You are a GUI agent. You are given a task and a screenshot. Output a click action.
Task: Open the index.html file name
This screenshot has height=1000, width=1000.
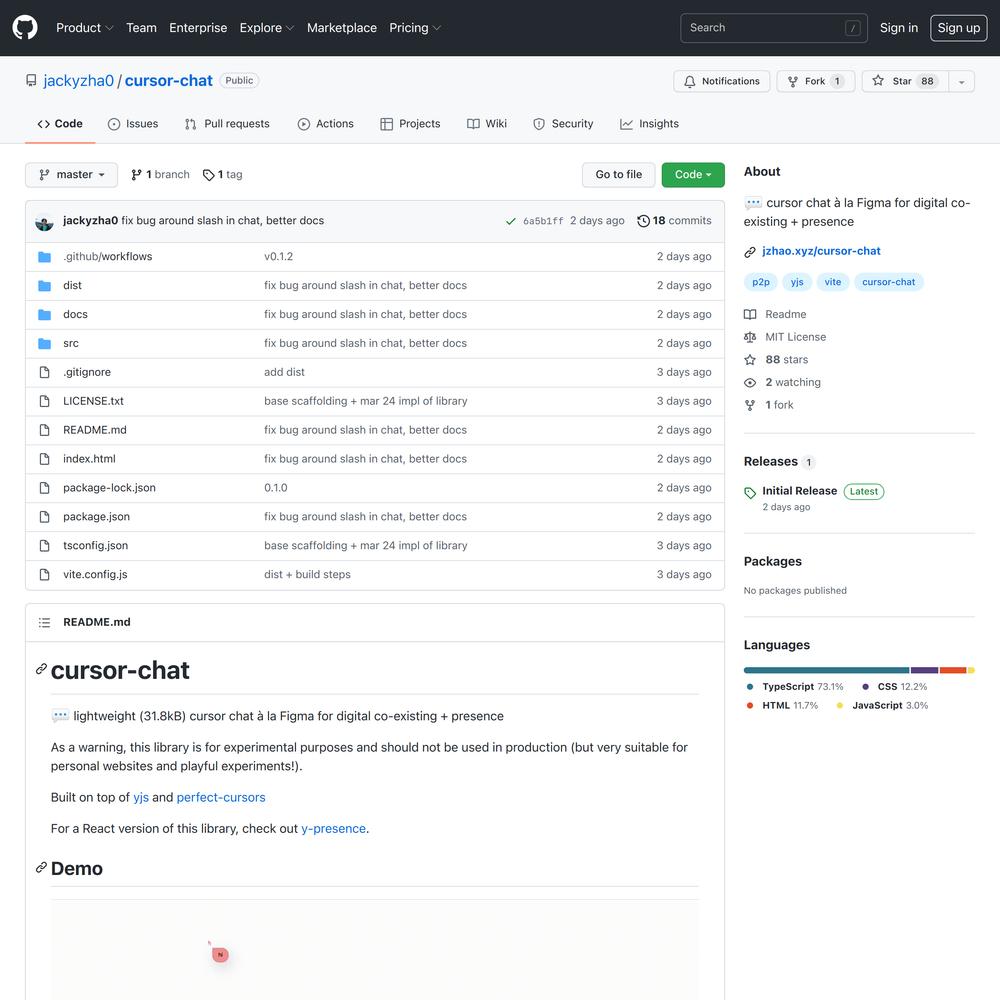[x=89, y=459]
